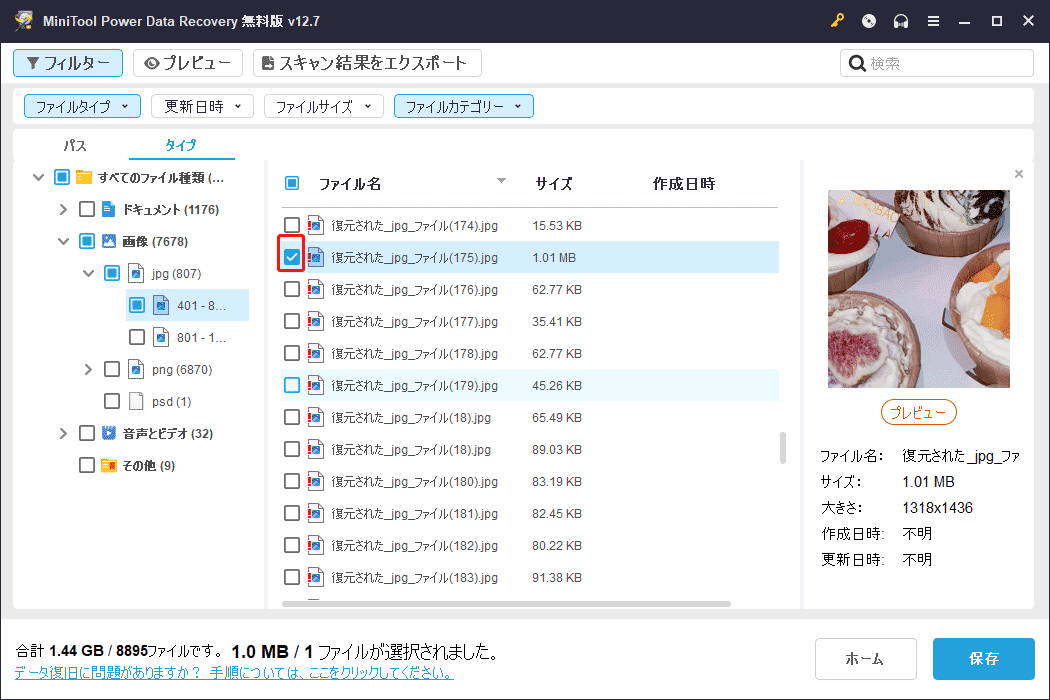Click the 保存 save button

point(982,658)
